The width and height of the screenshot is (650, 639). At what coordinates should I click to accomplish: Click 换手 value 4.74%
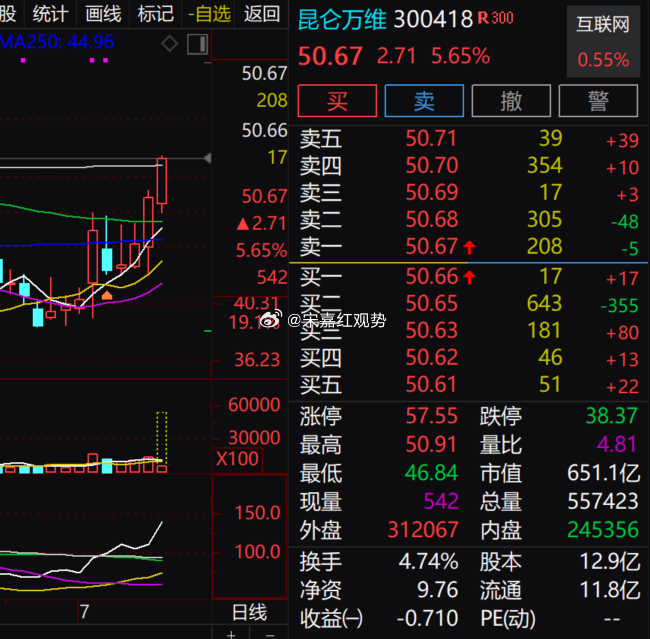[428, 562]
